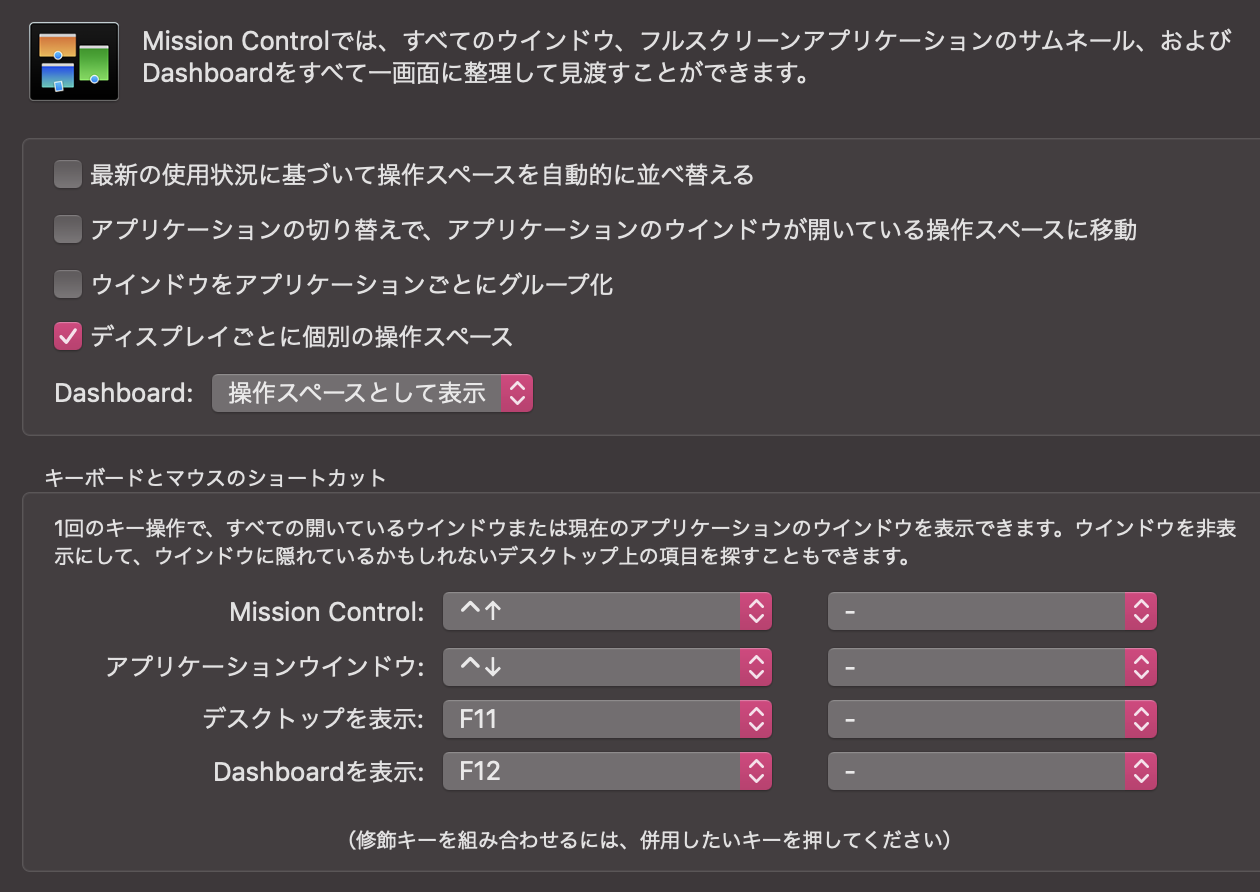The image size is (1260, 892).
Task: Uncheck separate spaces per display checkbox
Action: [68, 337]
